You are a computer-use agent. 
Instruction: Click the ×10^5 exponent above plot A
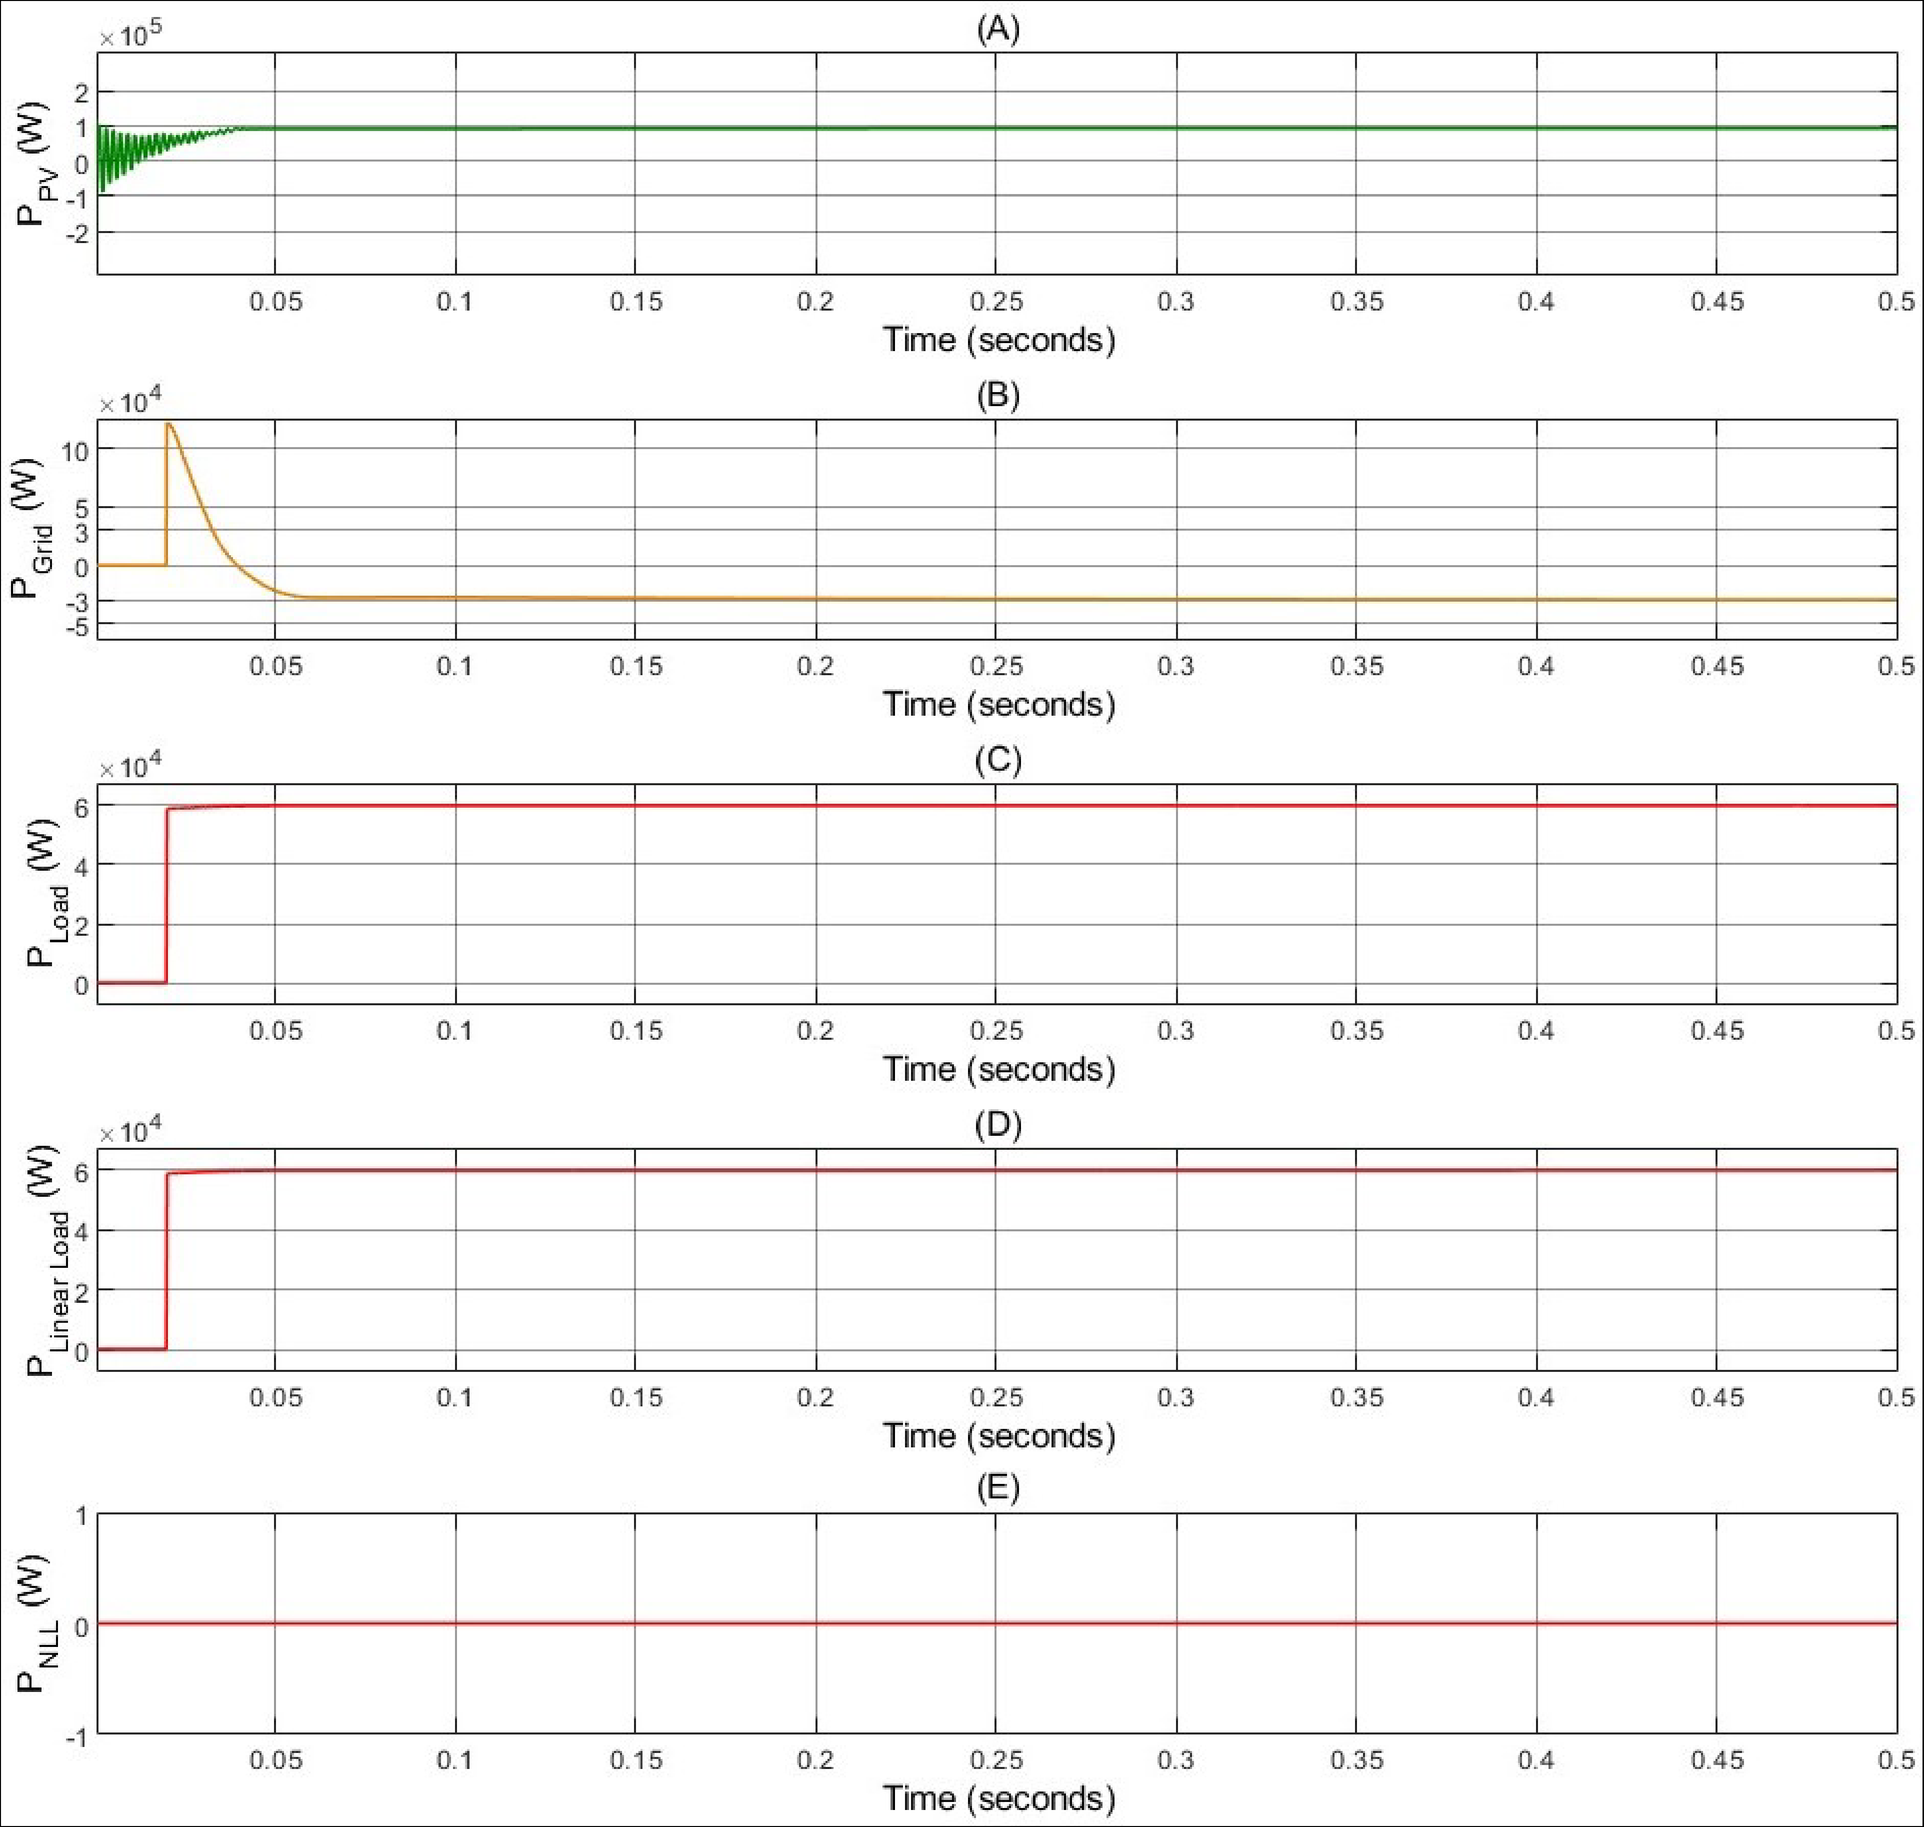click(130, 36)
